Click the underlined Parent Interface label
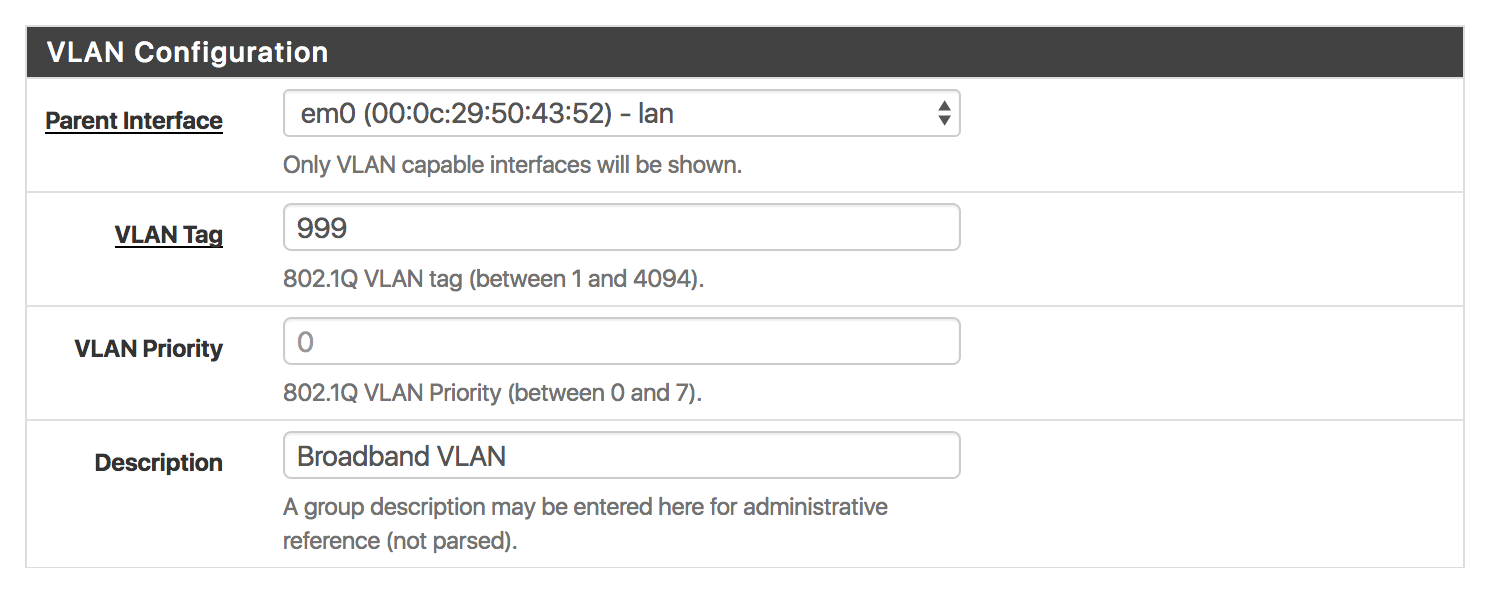Viewport: 1490px width, 593px height. pos(134,121)
